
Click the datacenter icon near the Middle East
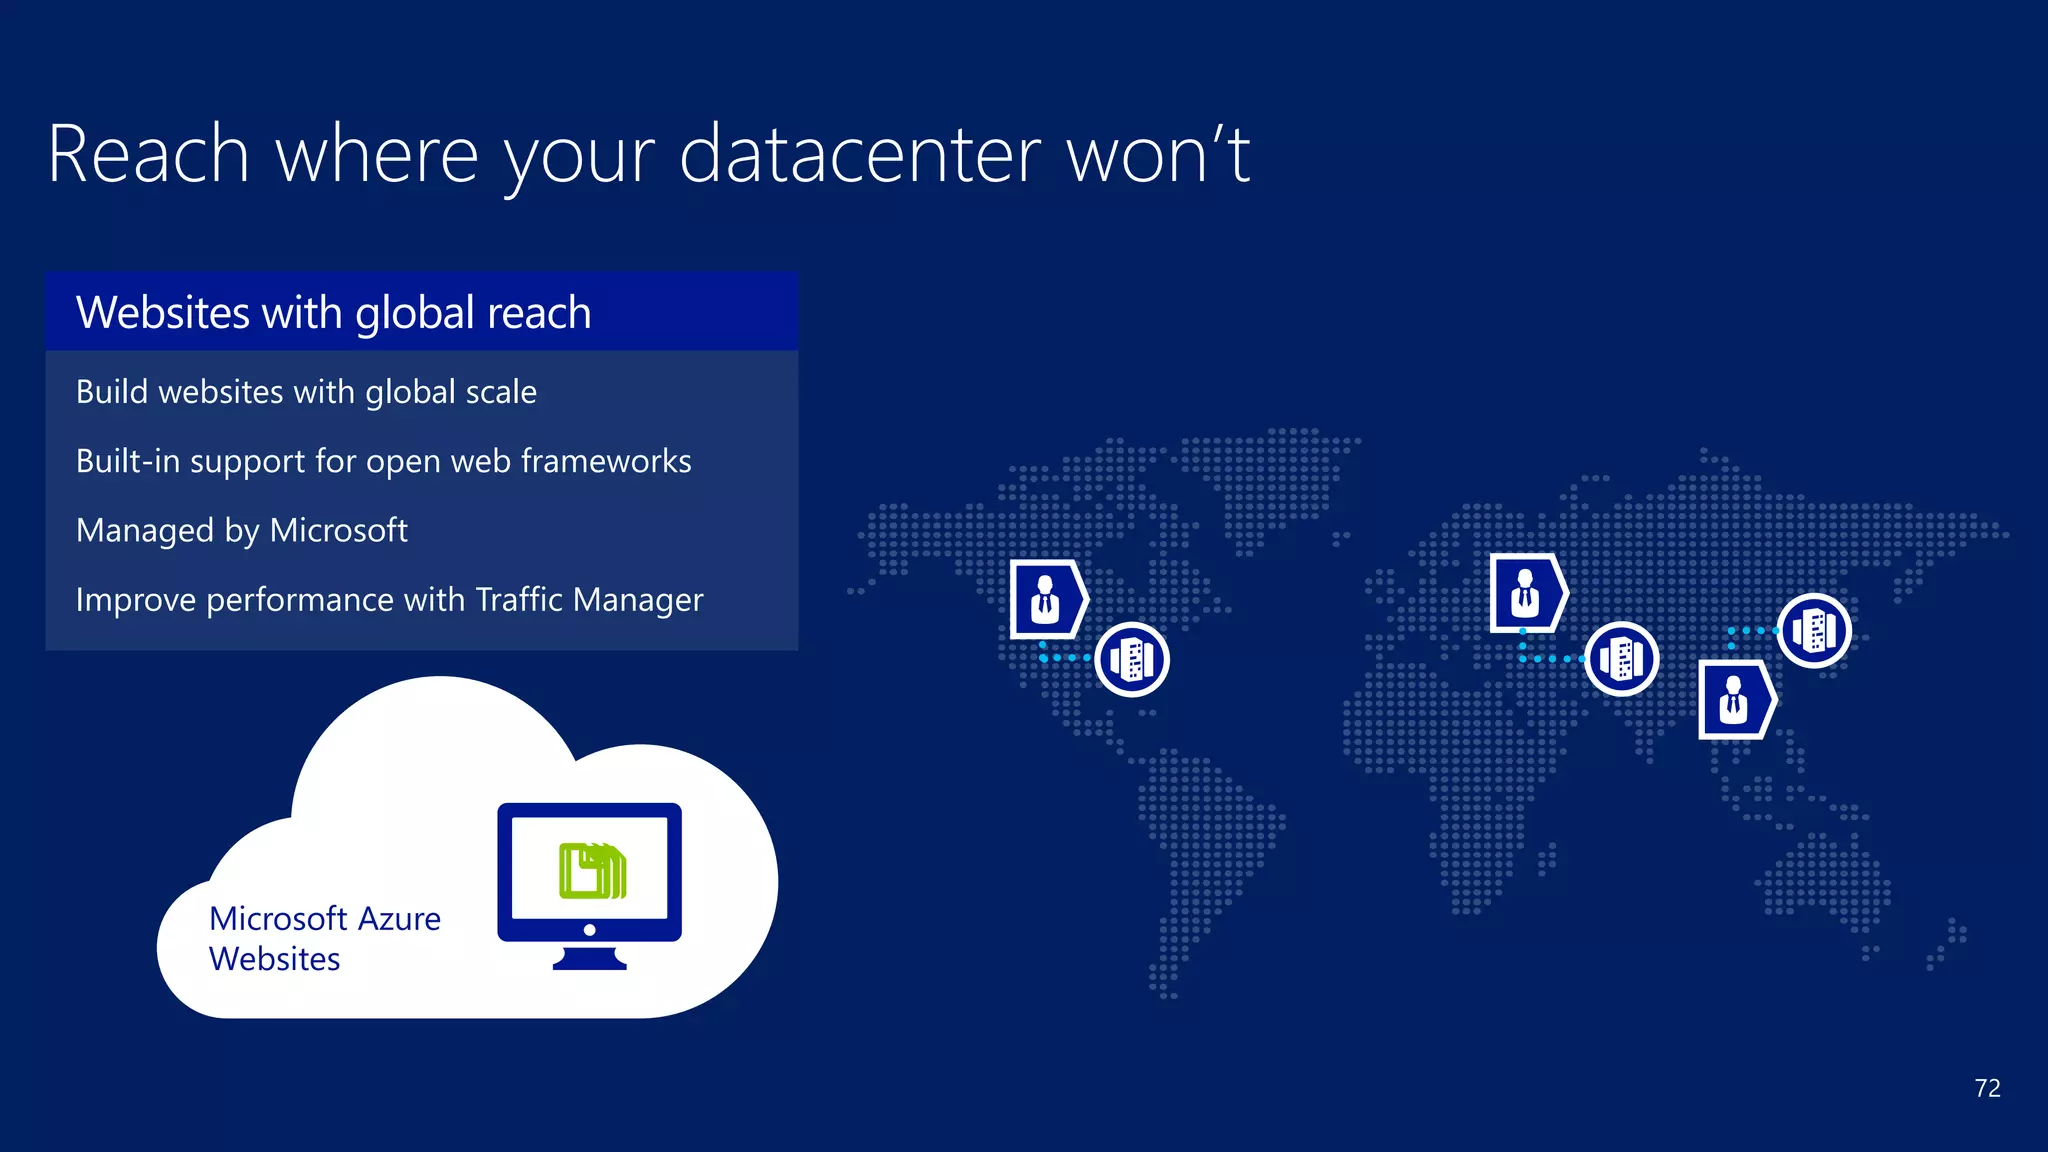tap(1621, 658)
